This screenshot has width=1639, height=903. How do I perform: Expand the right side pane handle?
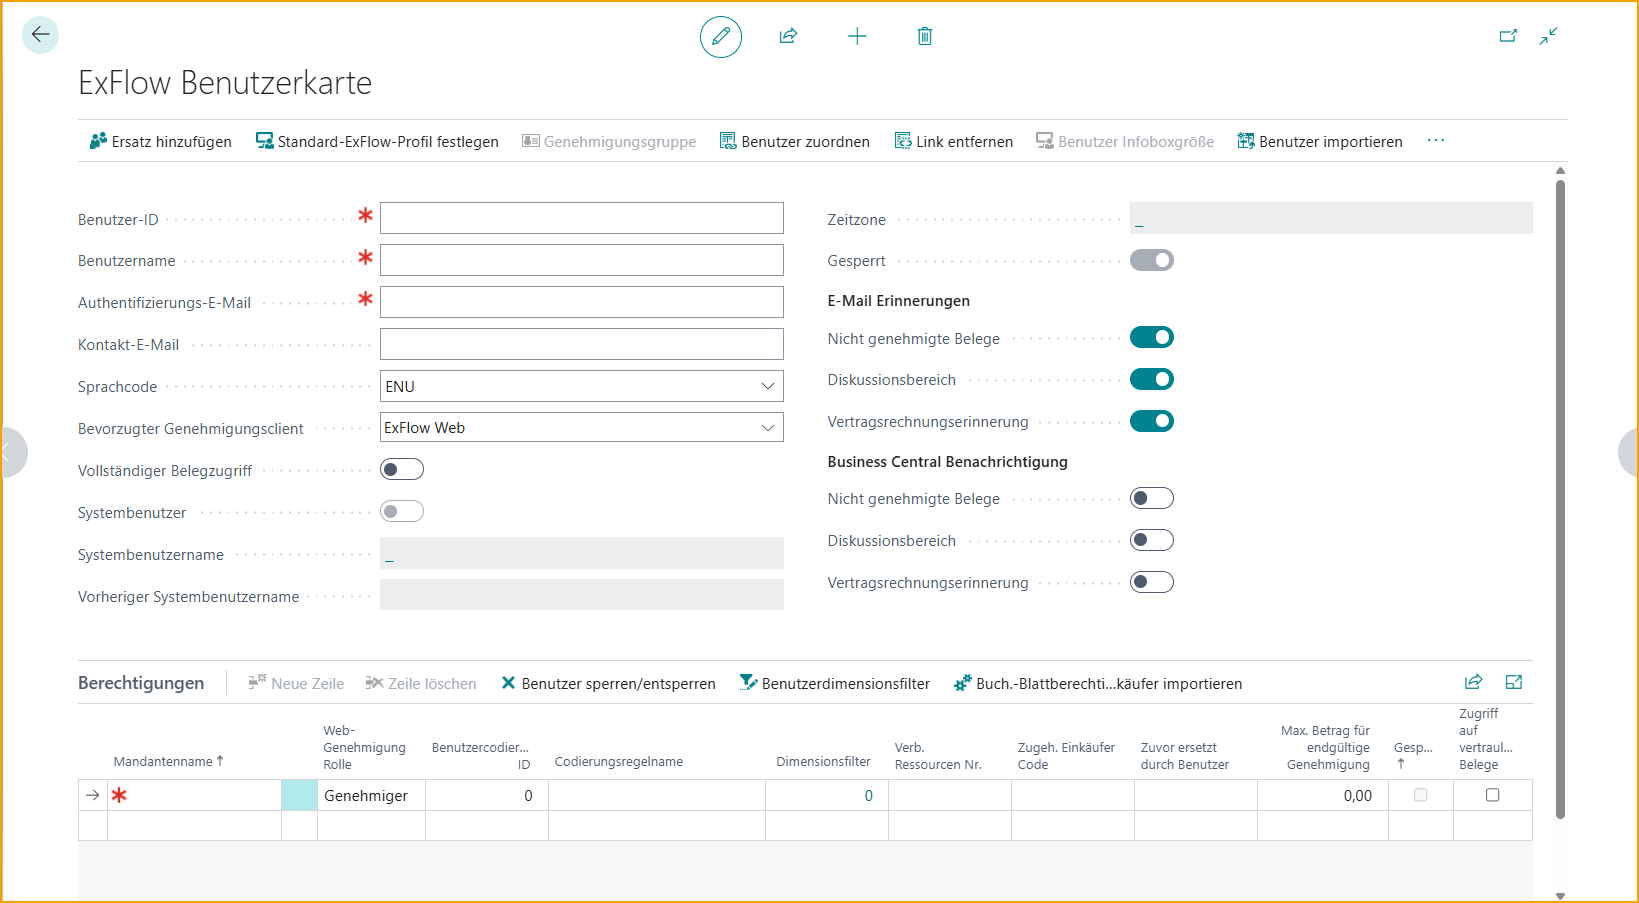click(x=1628, y=452)
